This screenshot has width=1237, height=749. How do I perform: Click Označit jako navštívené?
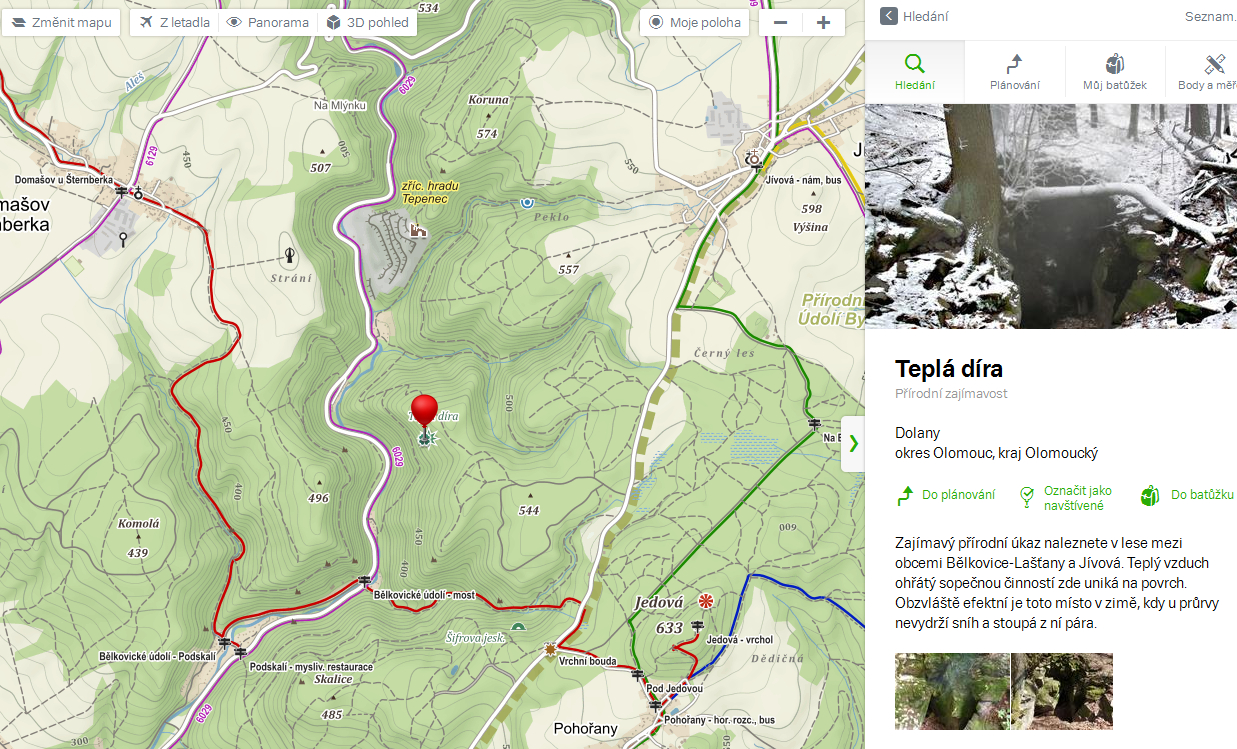[1065, 498]
